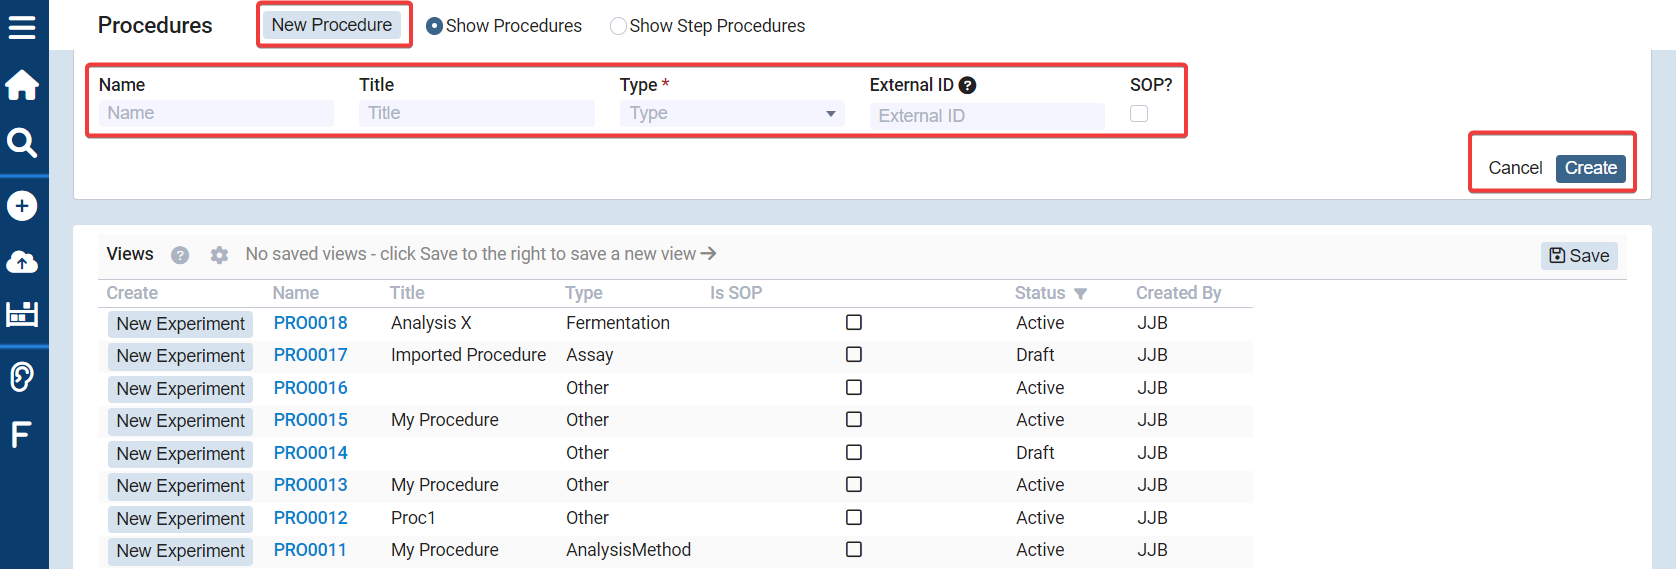
Task: Open the cloud upload icon in the sidebar
Action: 22,262
